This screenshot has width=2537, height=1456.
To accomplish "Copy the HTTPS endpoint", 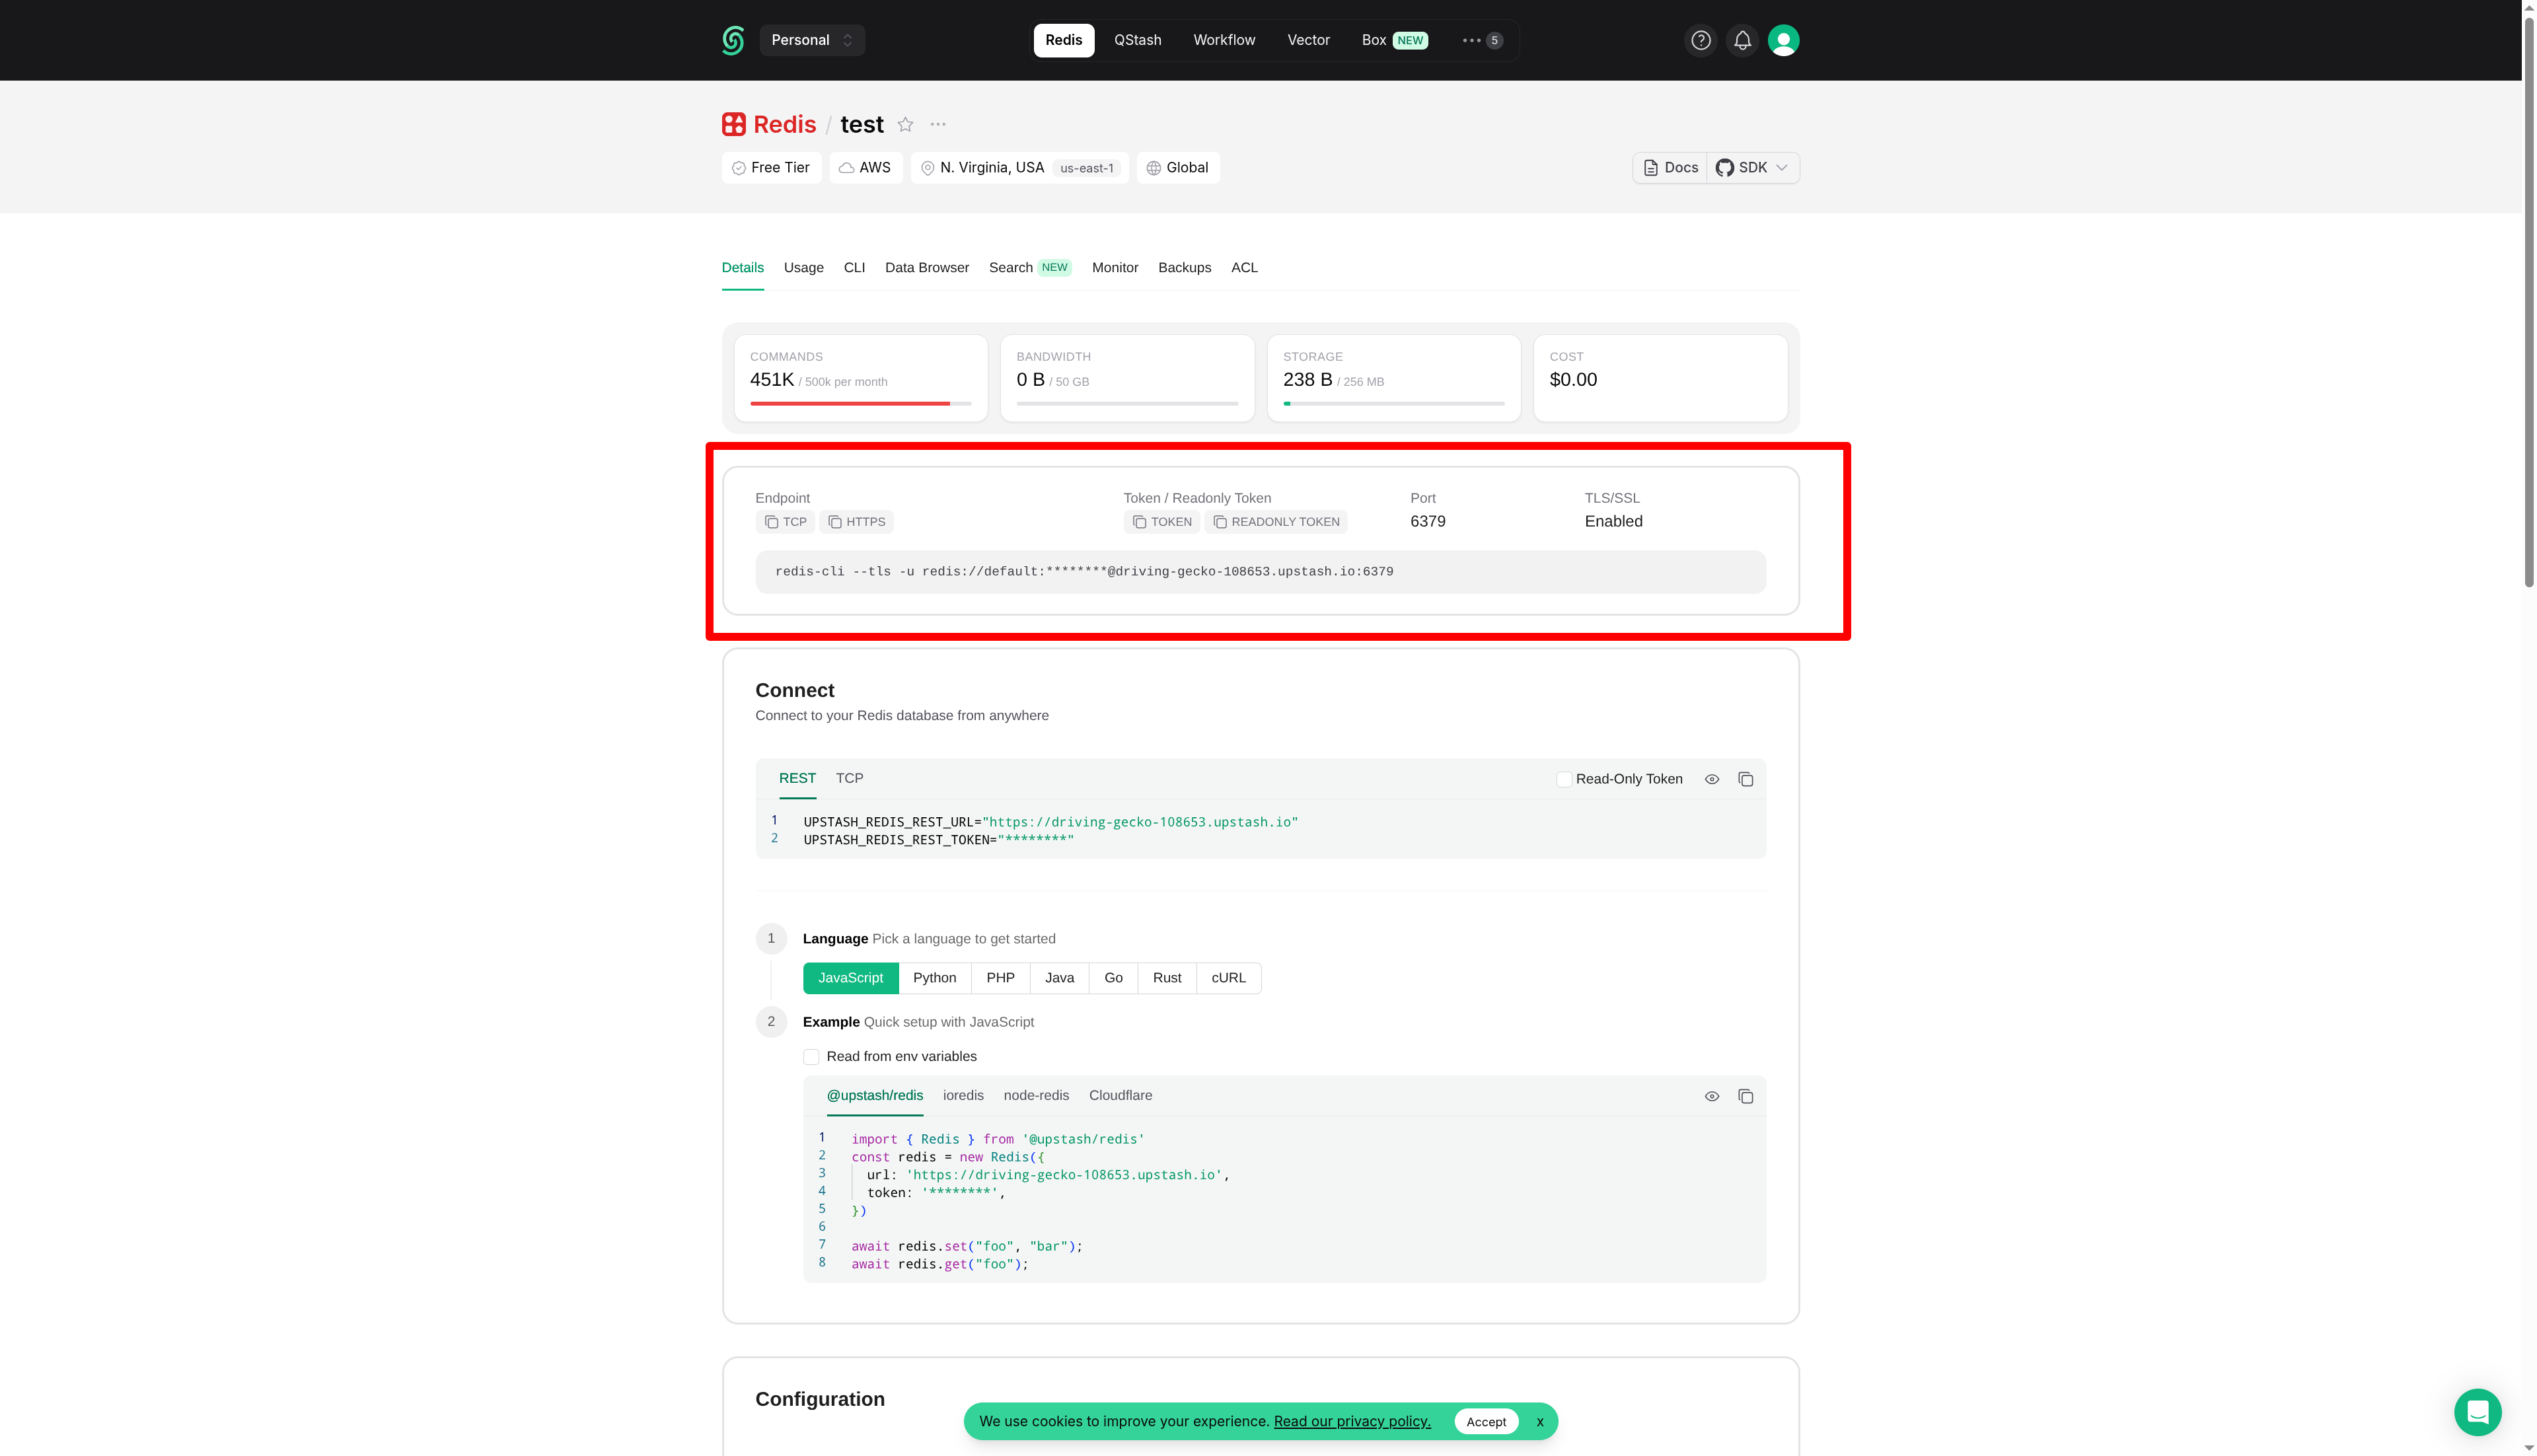I will 856,522.
